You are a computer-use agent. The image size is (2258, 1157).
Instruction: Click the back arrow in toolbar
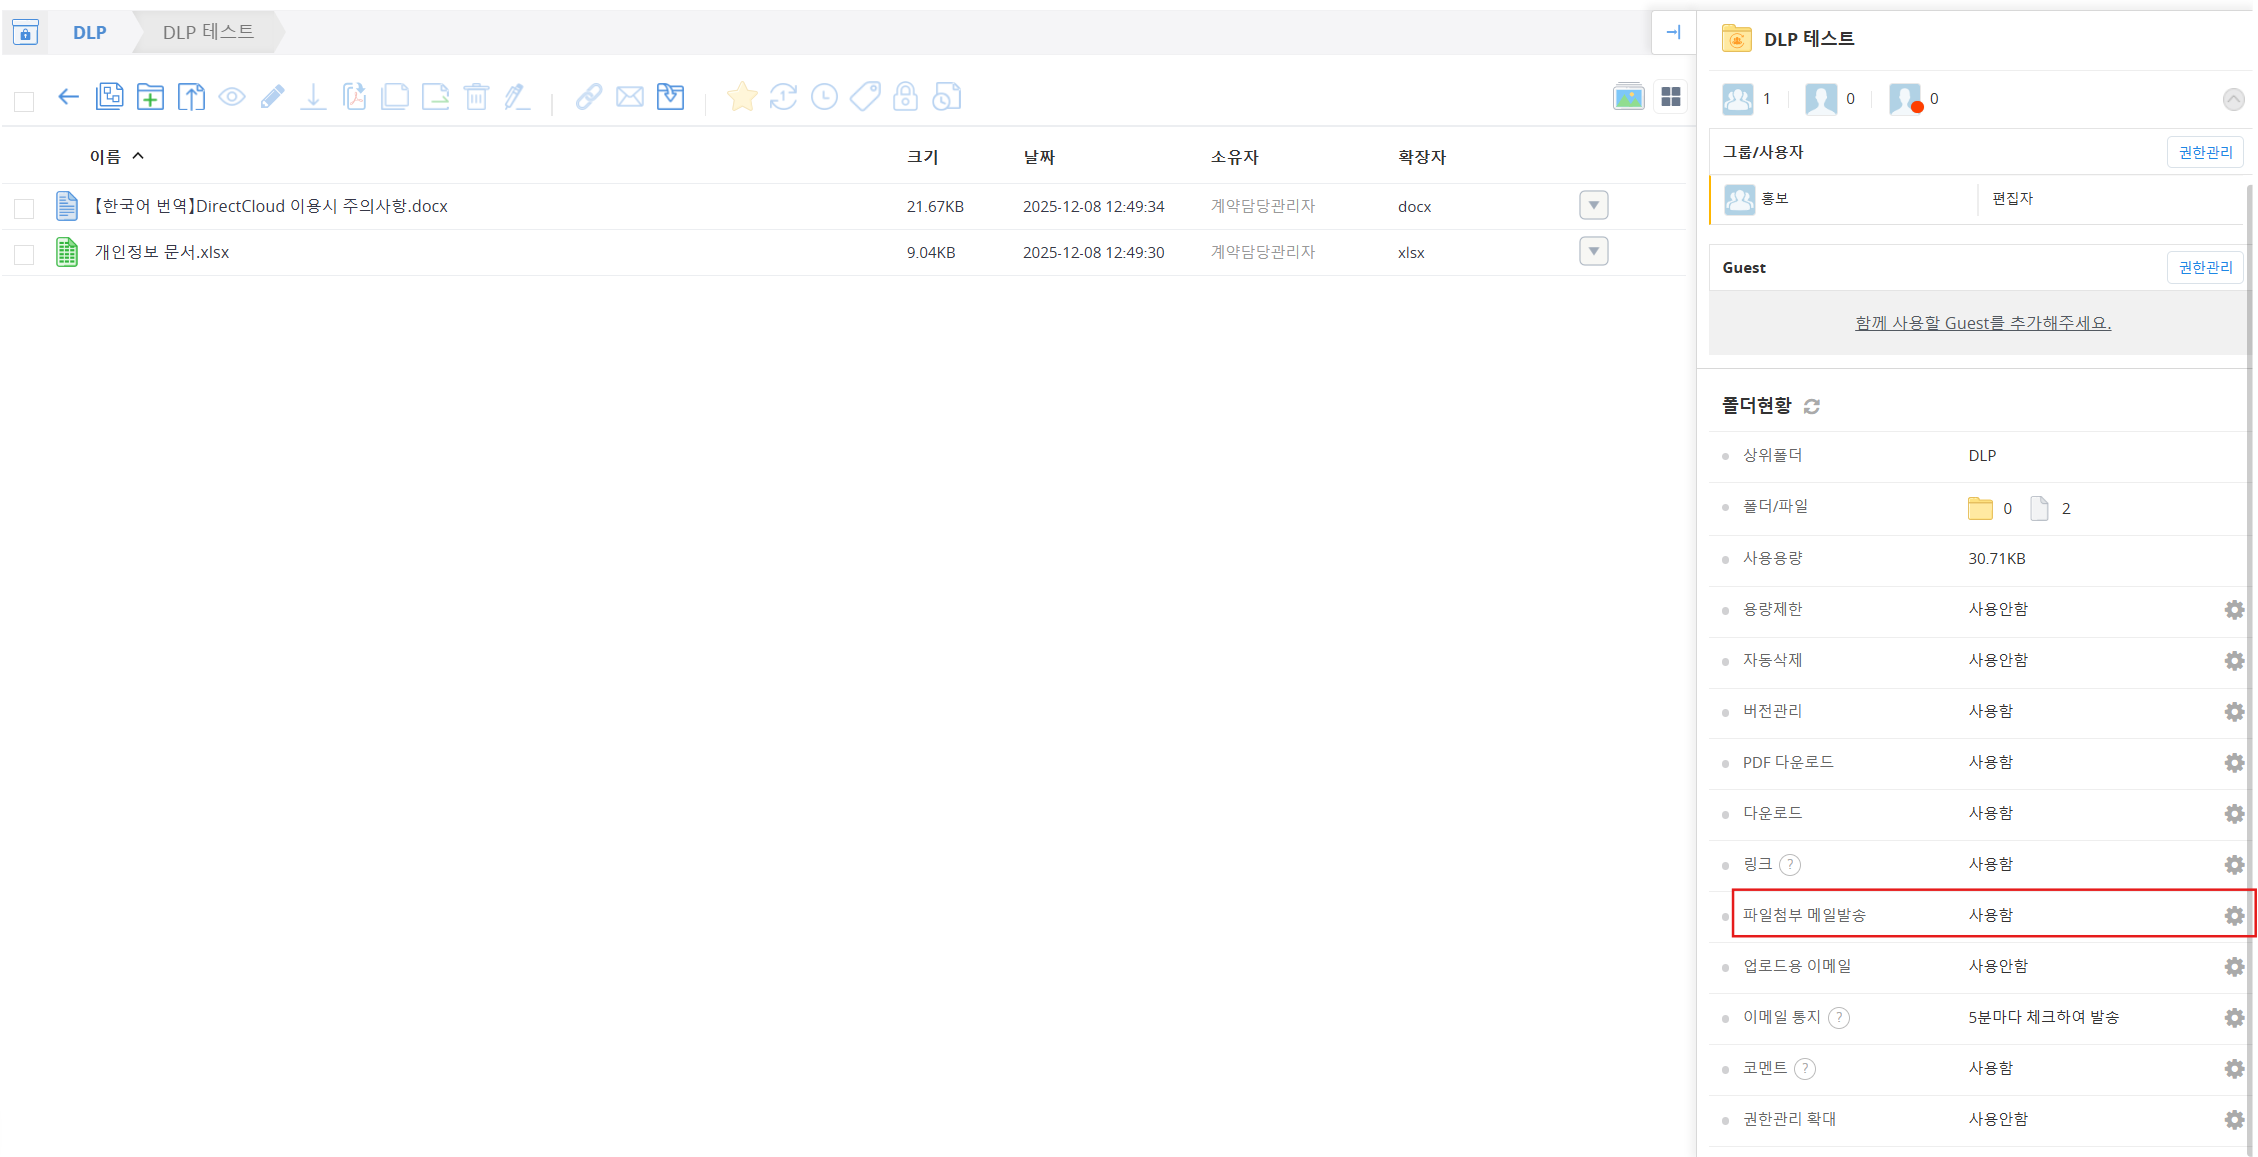click(68, 97)
